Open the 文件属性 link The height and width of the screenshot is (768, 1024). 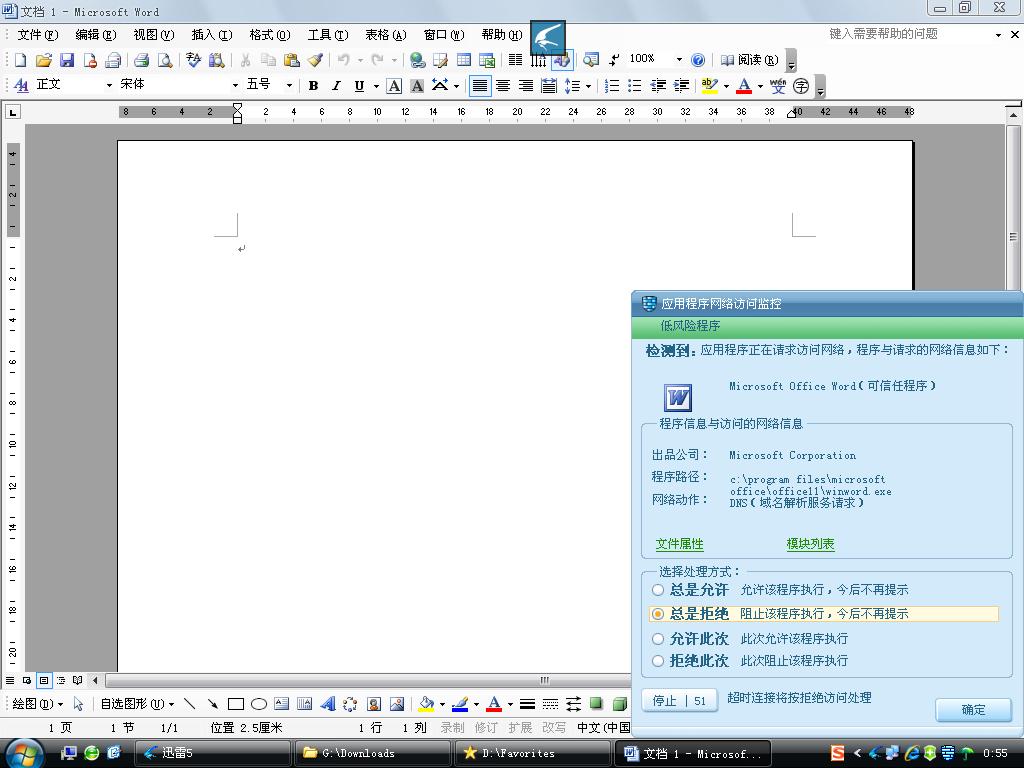679,543
